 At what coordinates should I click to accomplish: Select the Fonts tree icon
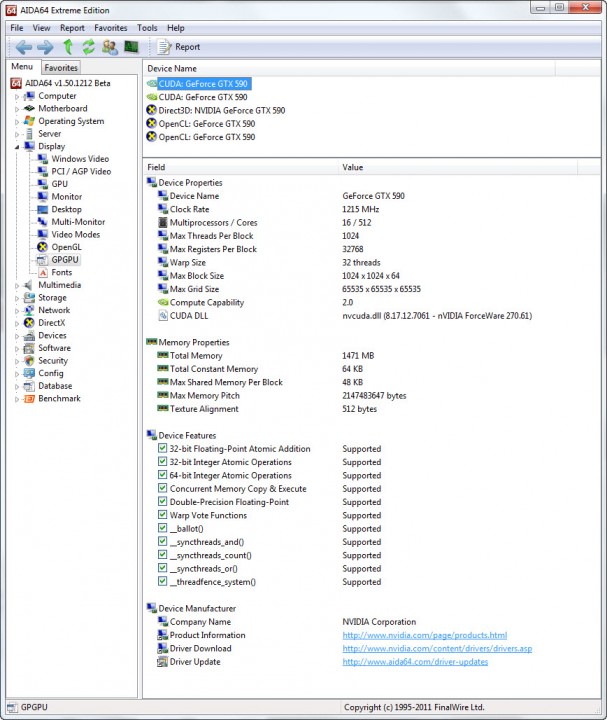pyautogui.click(x=42, y=272)
